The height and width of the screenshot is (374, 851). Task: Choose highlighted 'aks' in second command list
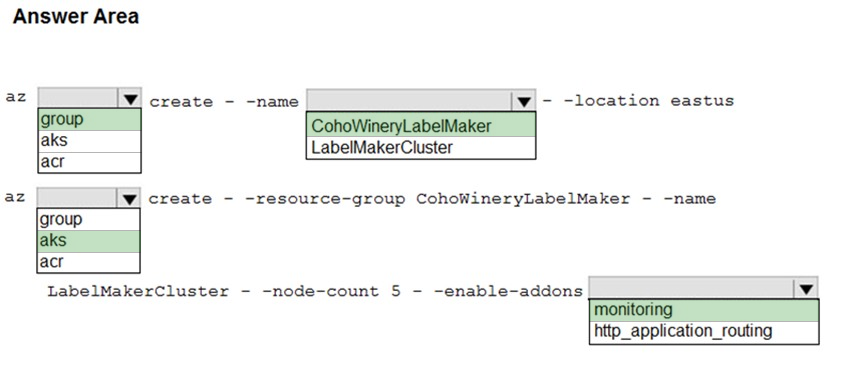88,241
